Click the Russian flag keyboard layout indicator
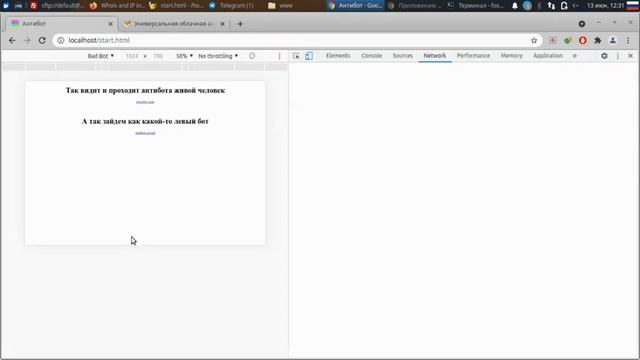This screenshot has height=360, width=640. coord(632,6)
